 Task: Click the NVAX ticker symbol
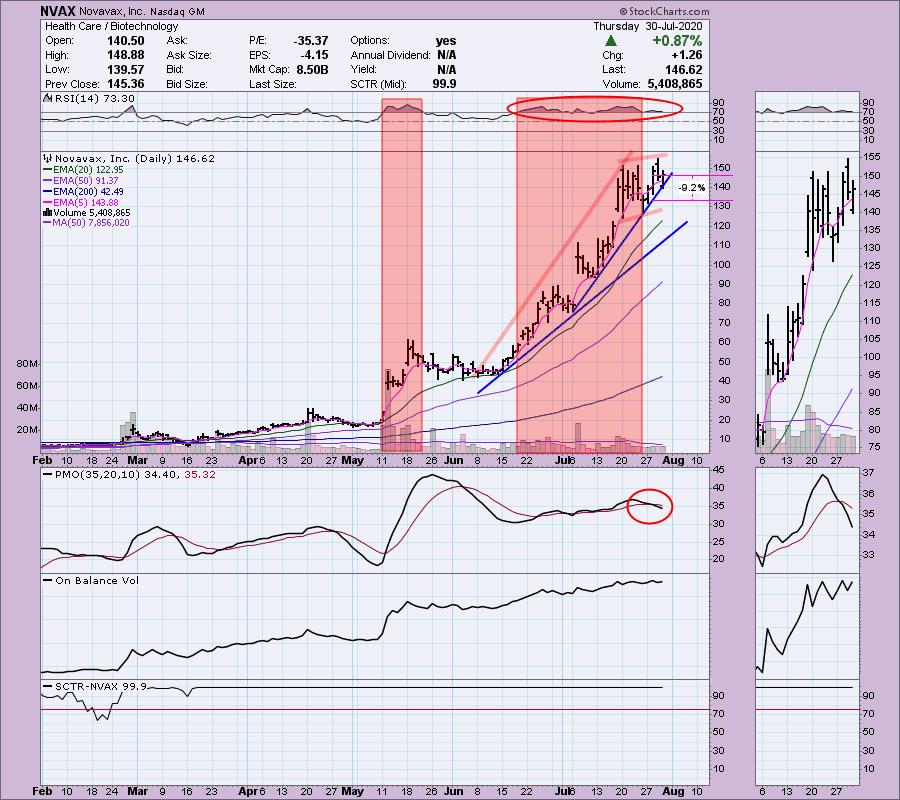pyautogui.click(x=58, y=11)
